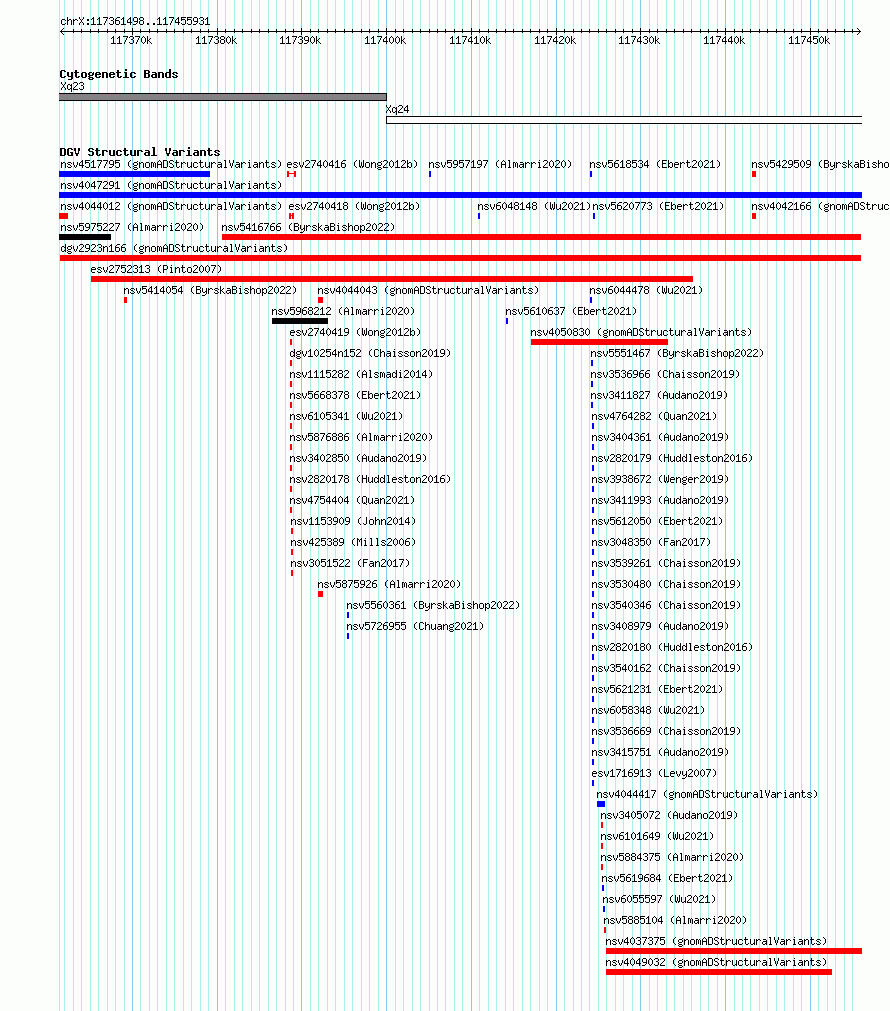890x1011 pixels.
Task: Select nsv2820179 (Huddleston2016) label
Action: [672, 458]
